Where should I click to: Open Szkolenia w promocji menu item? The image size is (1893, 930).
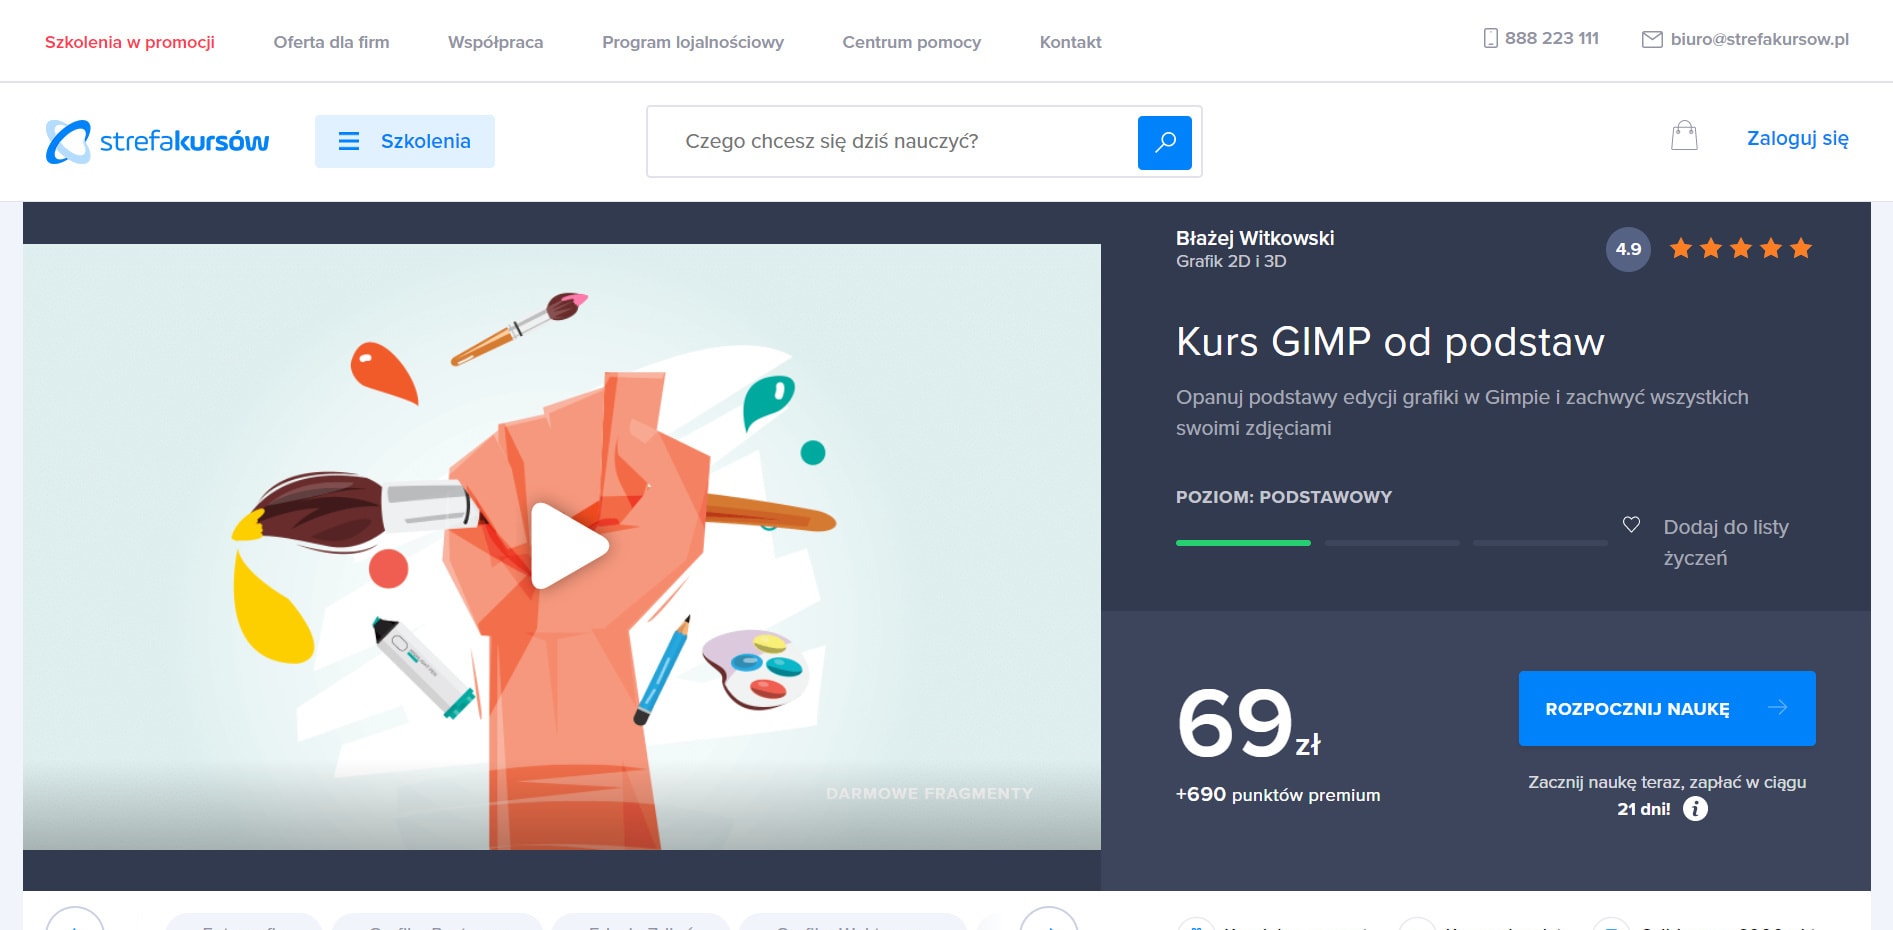tap(130, 42)
